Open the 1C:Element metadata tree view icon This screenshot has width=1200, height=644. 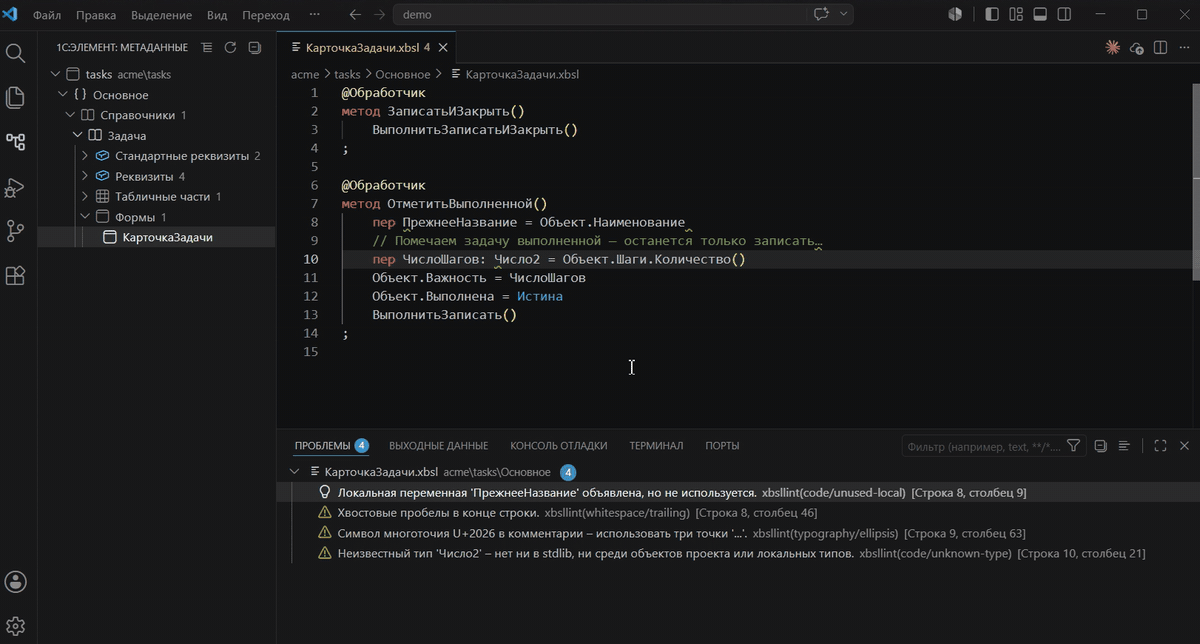15,142
